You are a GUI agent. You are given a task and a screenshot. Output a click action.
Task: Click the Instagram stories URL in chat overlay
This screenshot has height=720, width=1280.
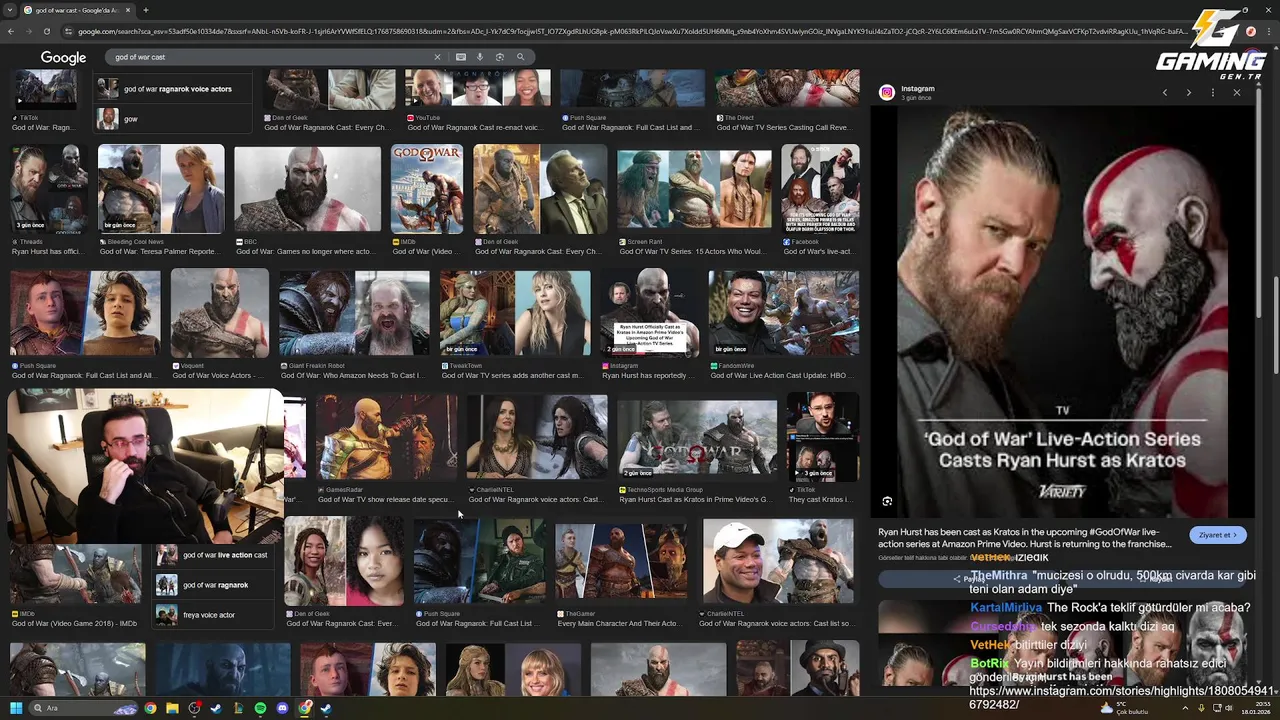pos(1121,697)
